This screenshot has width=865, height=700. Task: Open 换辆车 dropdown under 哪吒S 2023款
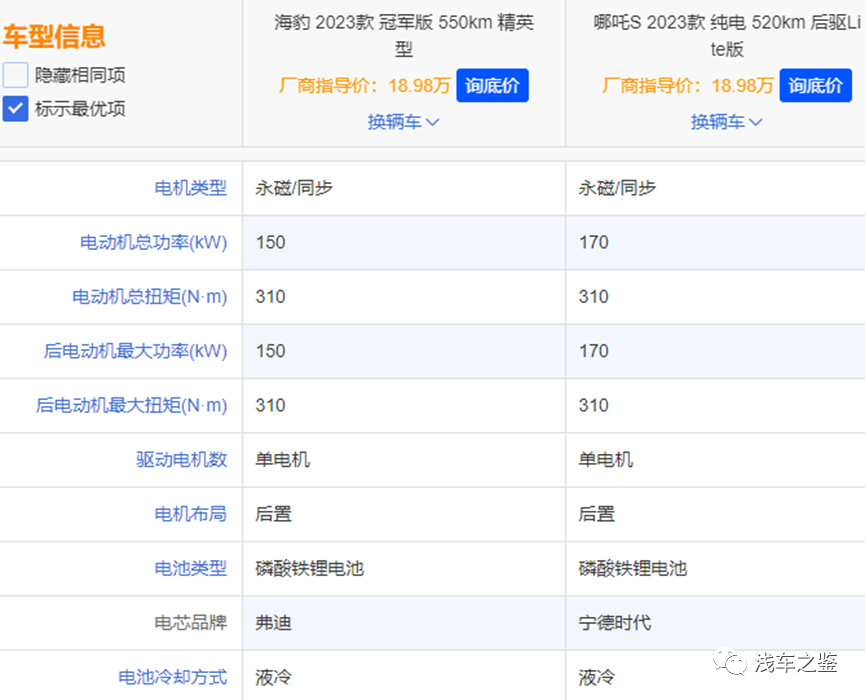727,121
